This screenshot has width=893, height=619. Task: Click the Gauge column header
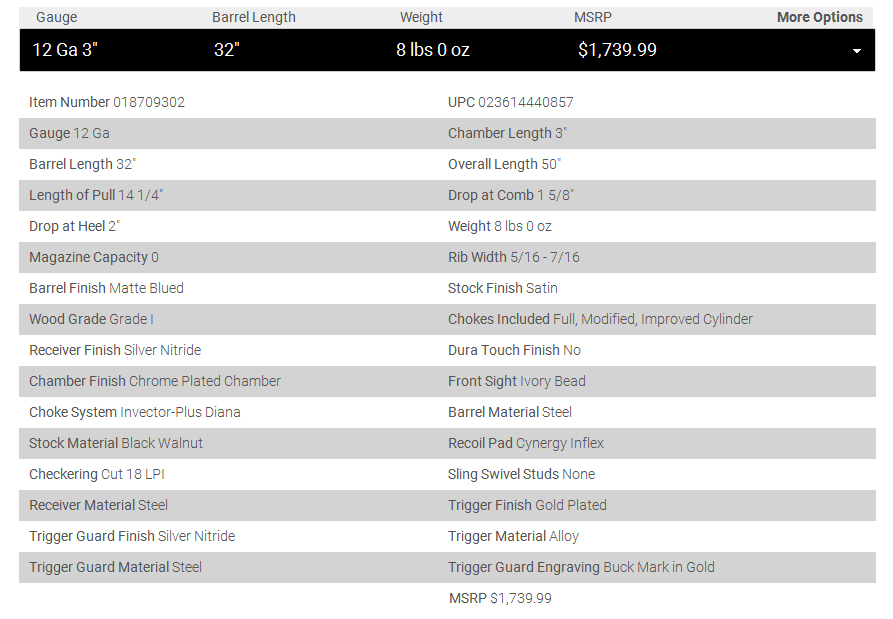56,17
